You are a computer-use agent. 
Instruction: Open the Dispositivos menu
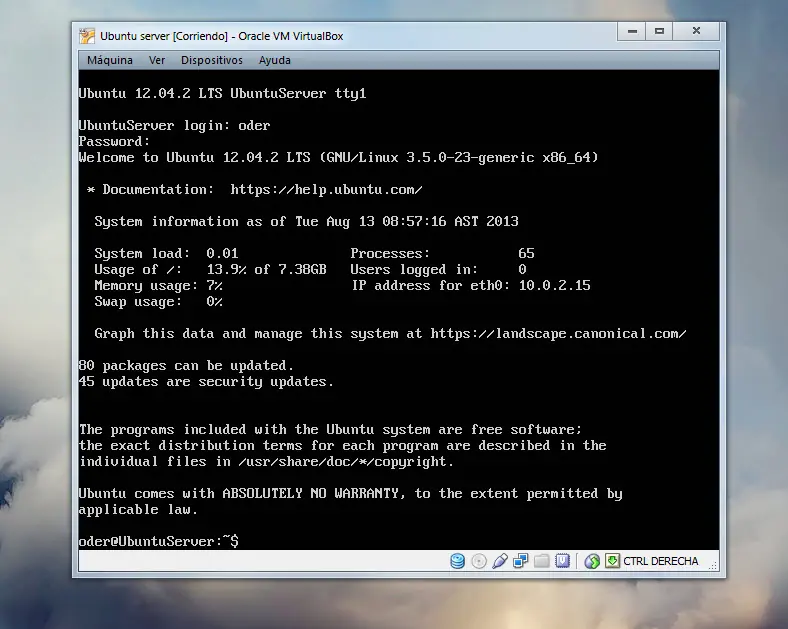pyautogui.click(x=212, y=60)
